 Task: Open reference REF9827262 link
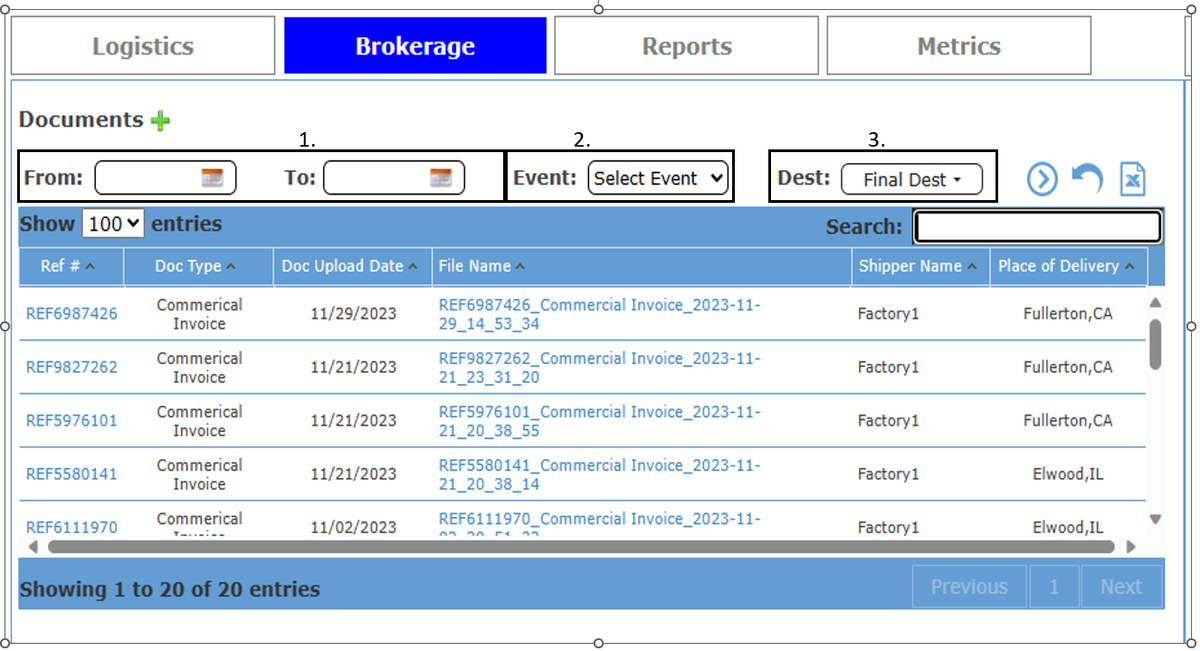pos(71,367)
